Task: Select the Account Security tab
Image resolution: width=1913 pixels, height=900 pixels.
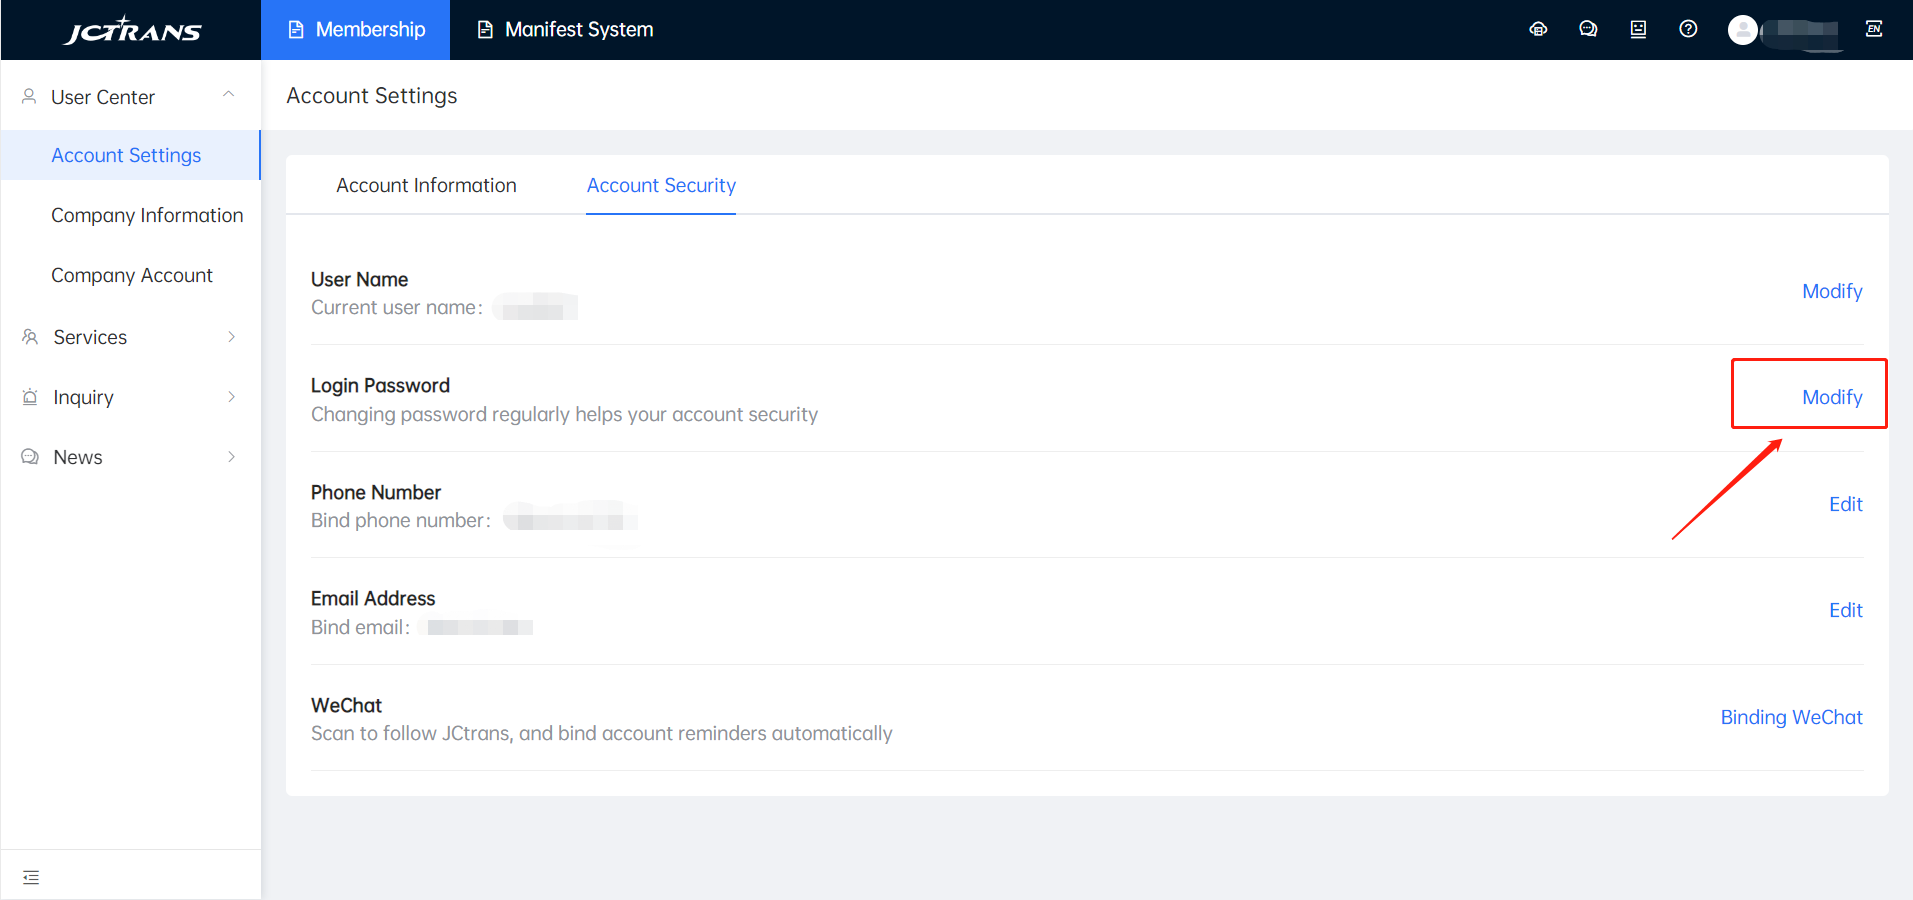Action: [x=661, y=185]
